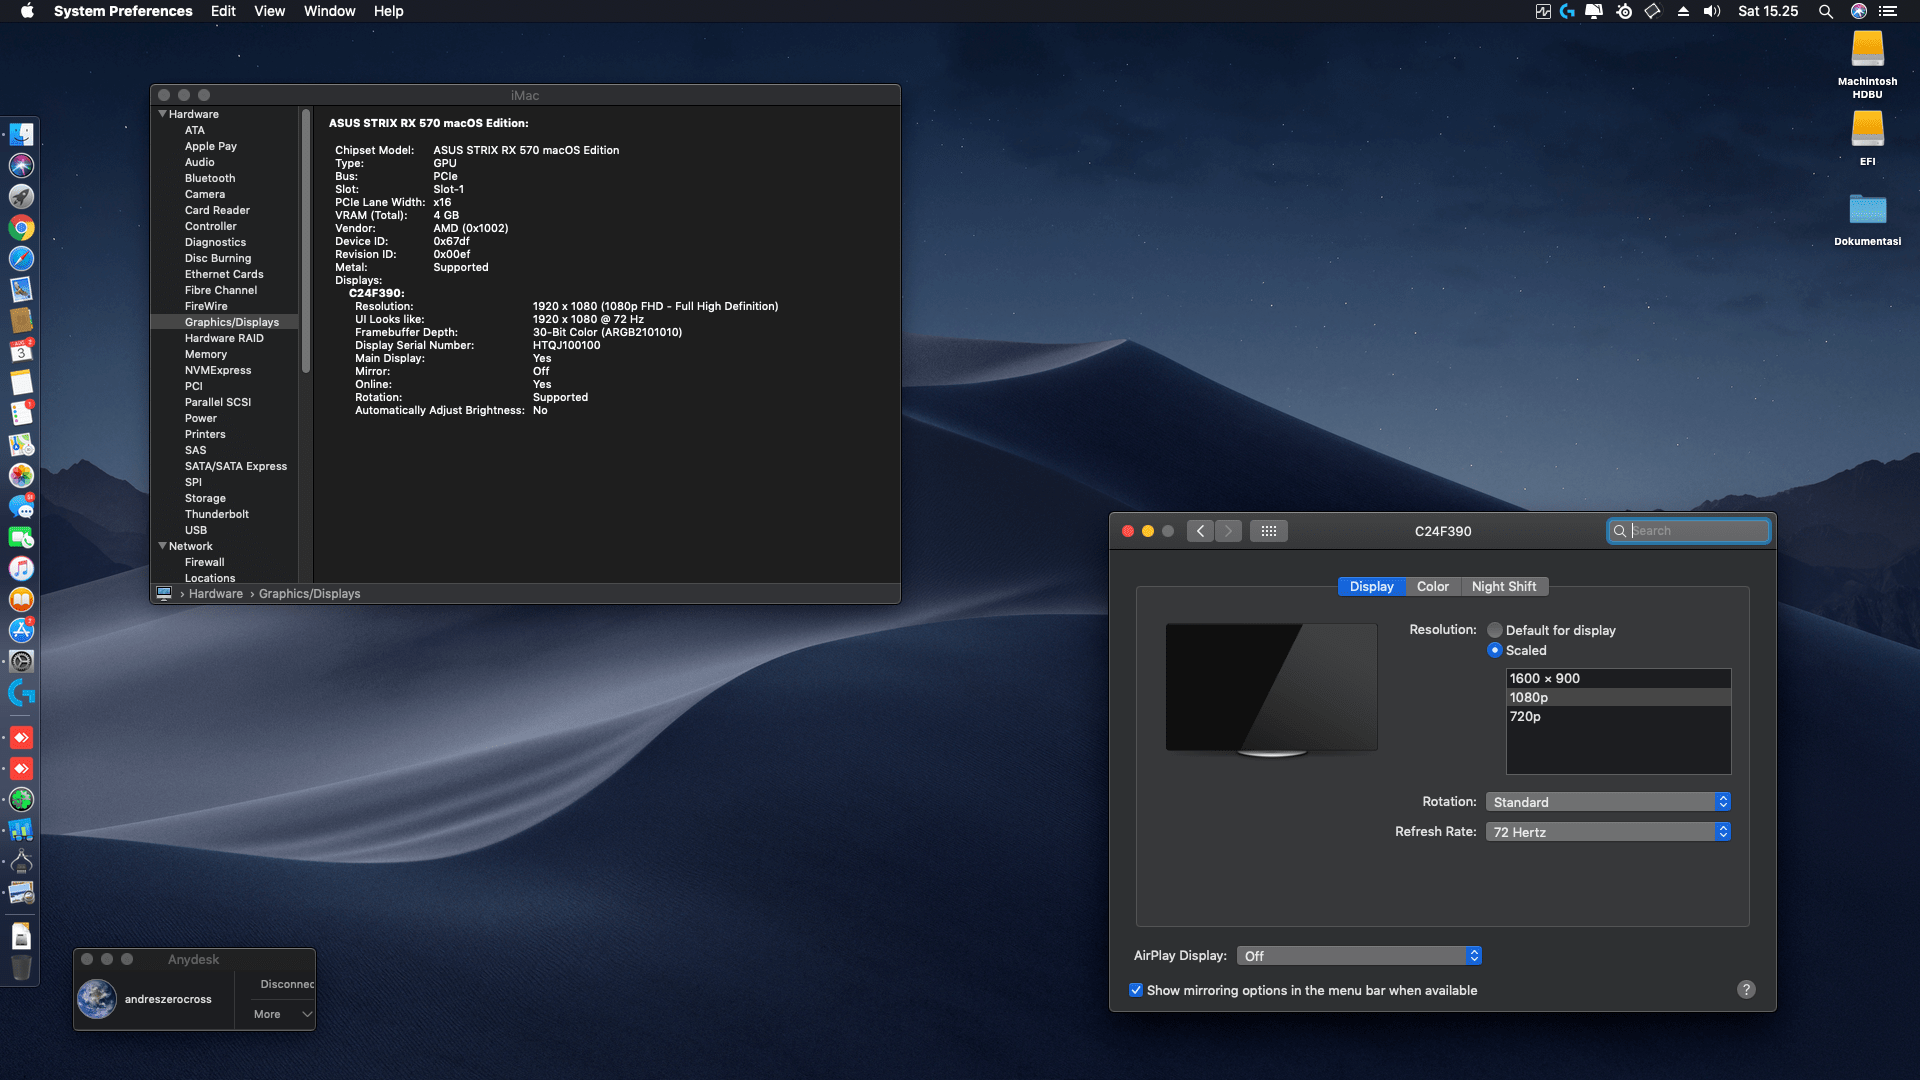1920x1080 pixels.
Task: Click Disconnect in the Anydesk window
Action: click(286, 984)
